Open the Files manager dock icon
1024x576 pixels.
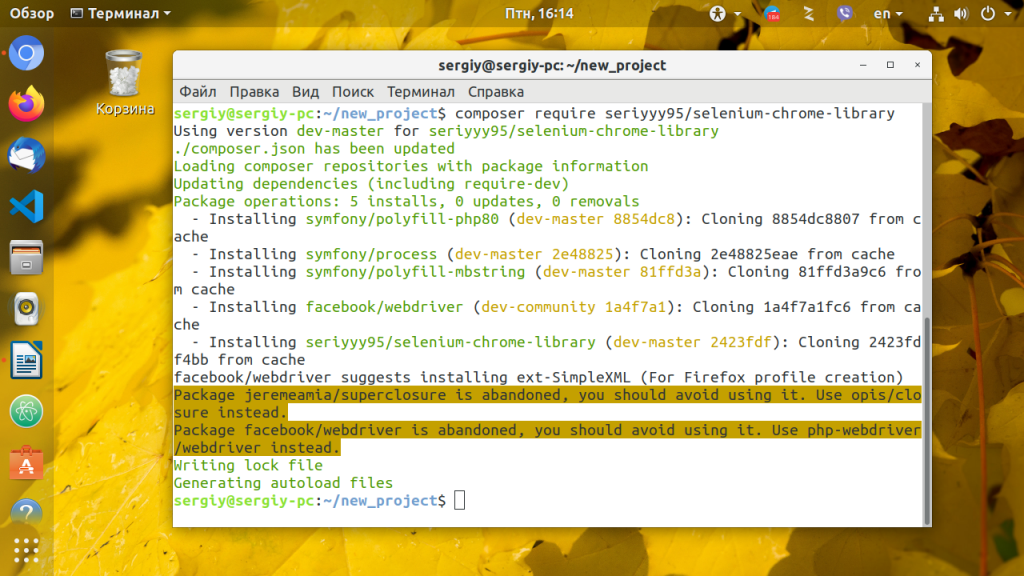(x=26, y=257)
